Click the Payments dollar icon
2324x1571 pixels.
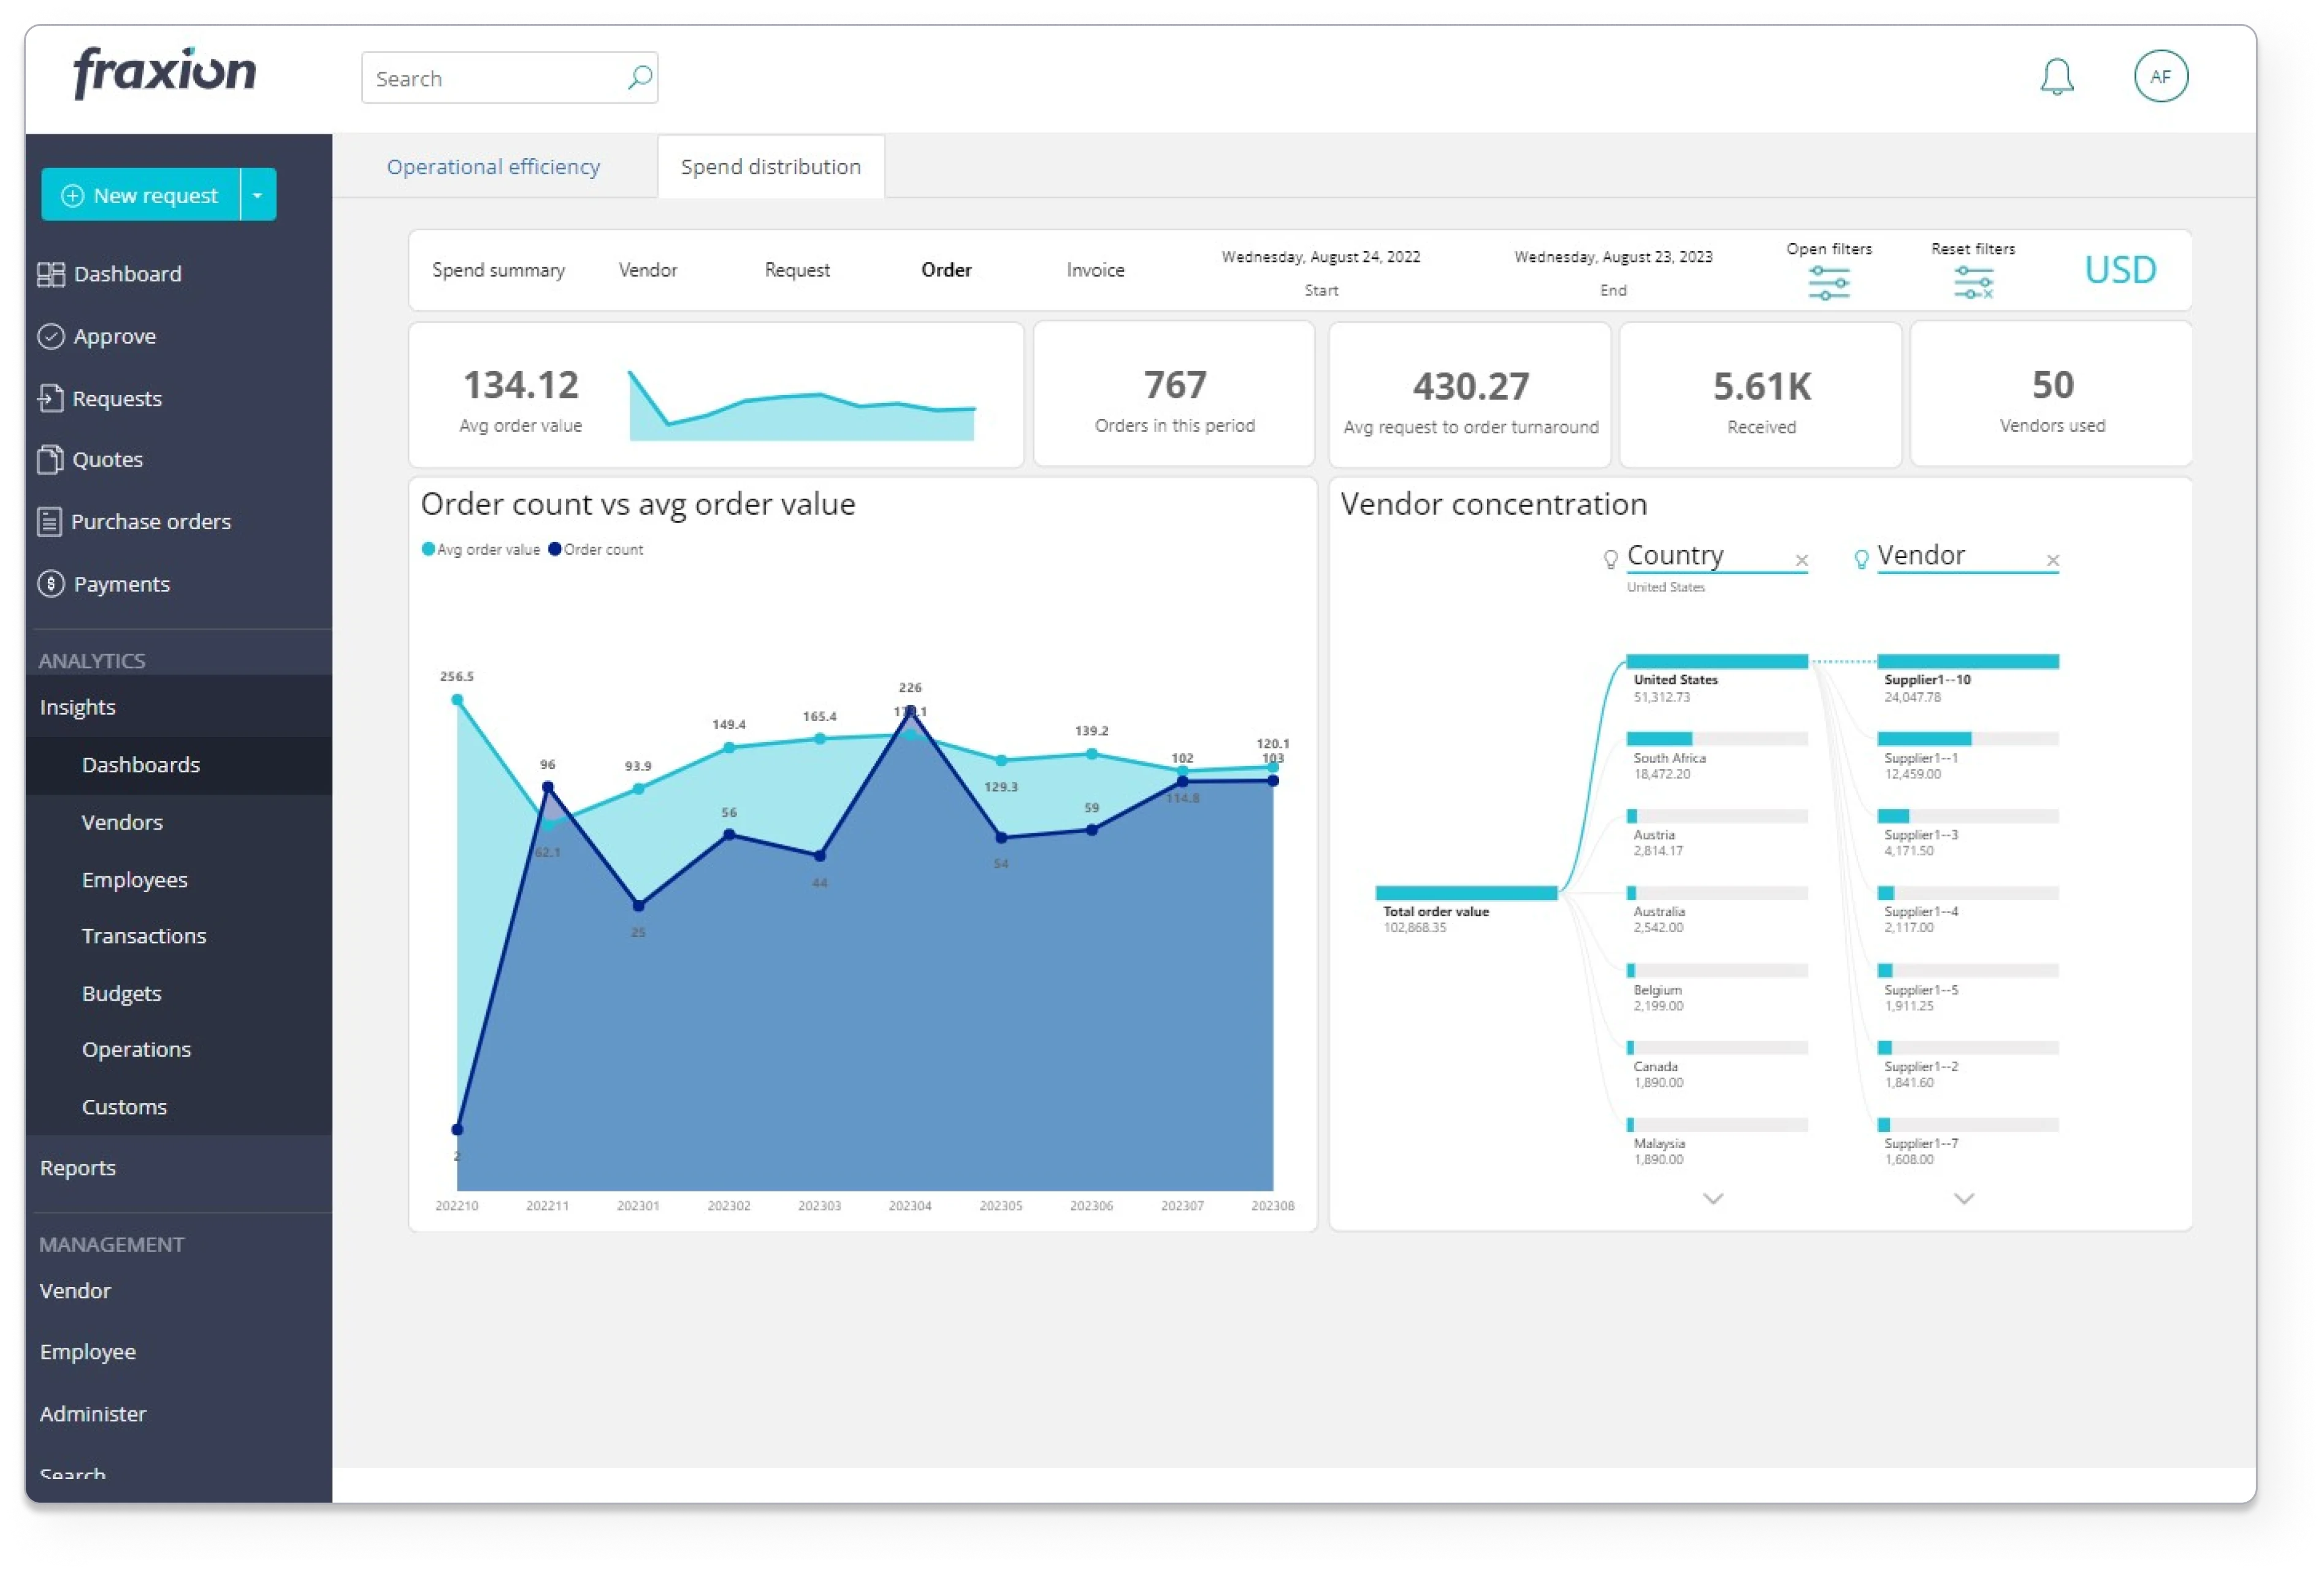[x=51, y=584]
